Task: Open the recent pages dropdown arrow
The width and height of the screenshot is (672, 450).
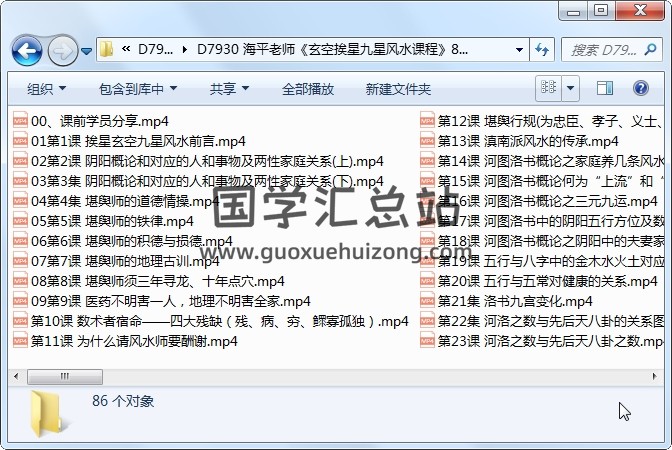Action: 87,51
